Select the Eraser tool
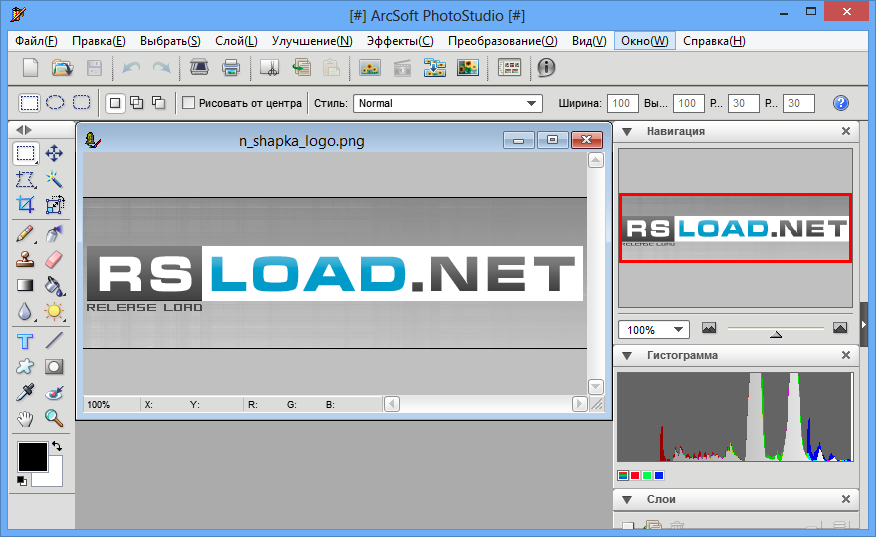Viewport: 876px width, 537px height. pos(54,259)
